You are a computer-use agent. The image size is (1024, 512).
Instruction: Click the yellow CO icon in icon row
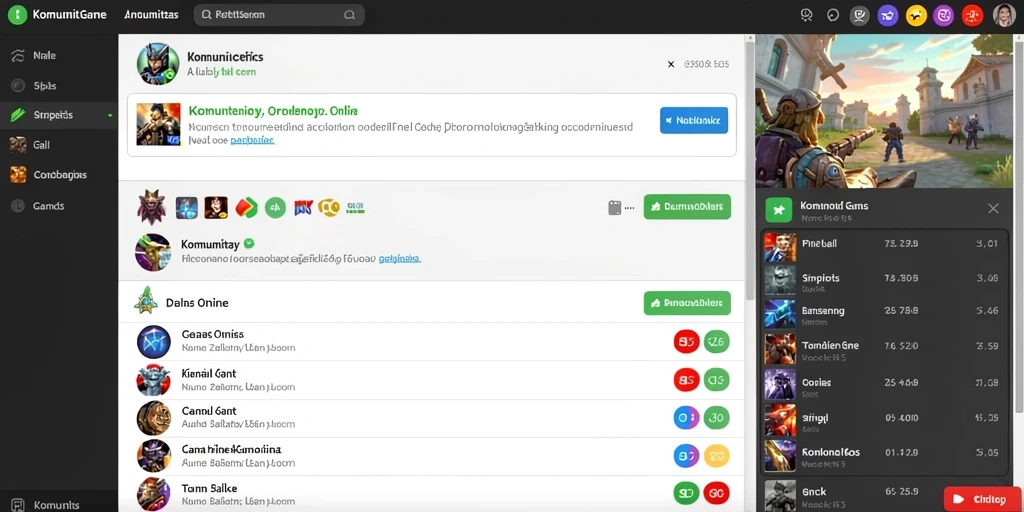pos(328,208)
